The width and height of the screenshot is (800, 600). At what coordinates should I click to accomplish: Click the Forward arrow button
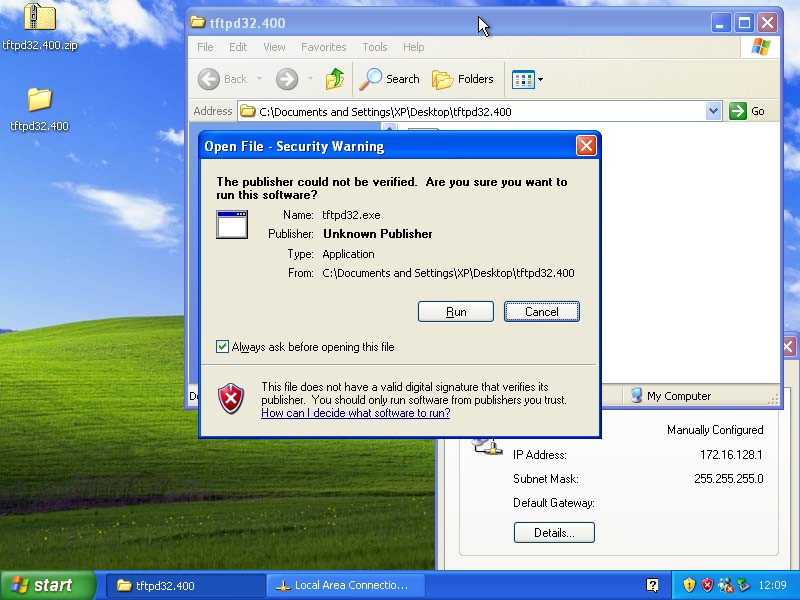pos(287,79)
